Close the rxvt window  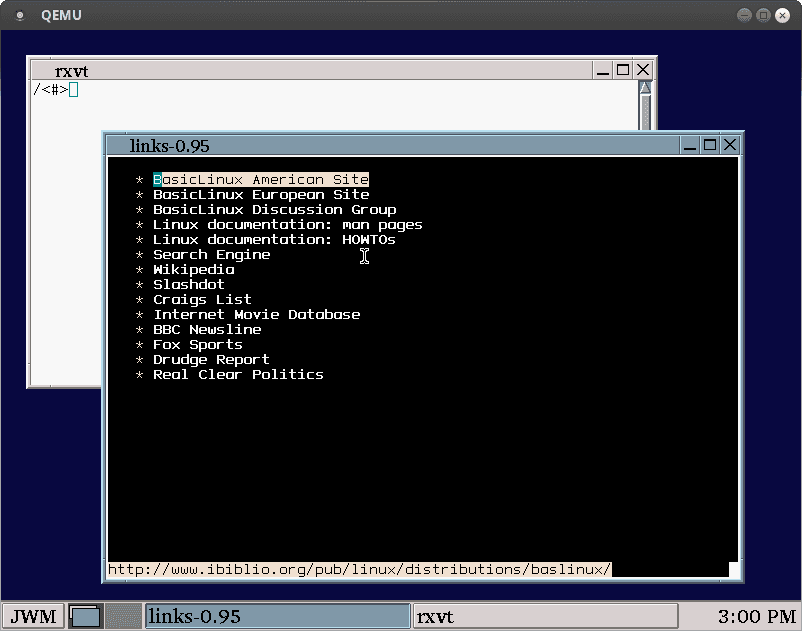pos(643,70)
